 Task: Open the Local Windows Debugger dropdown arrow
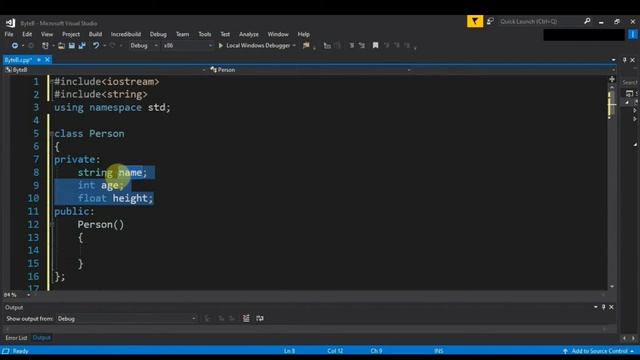294,46
